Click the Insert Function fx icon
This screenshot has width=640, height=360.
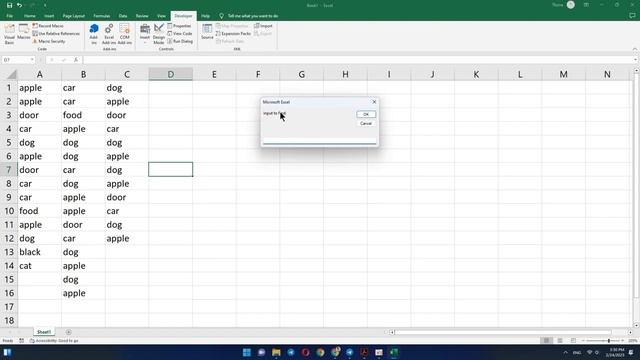[x=76, y=60]
